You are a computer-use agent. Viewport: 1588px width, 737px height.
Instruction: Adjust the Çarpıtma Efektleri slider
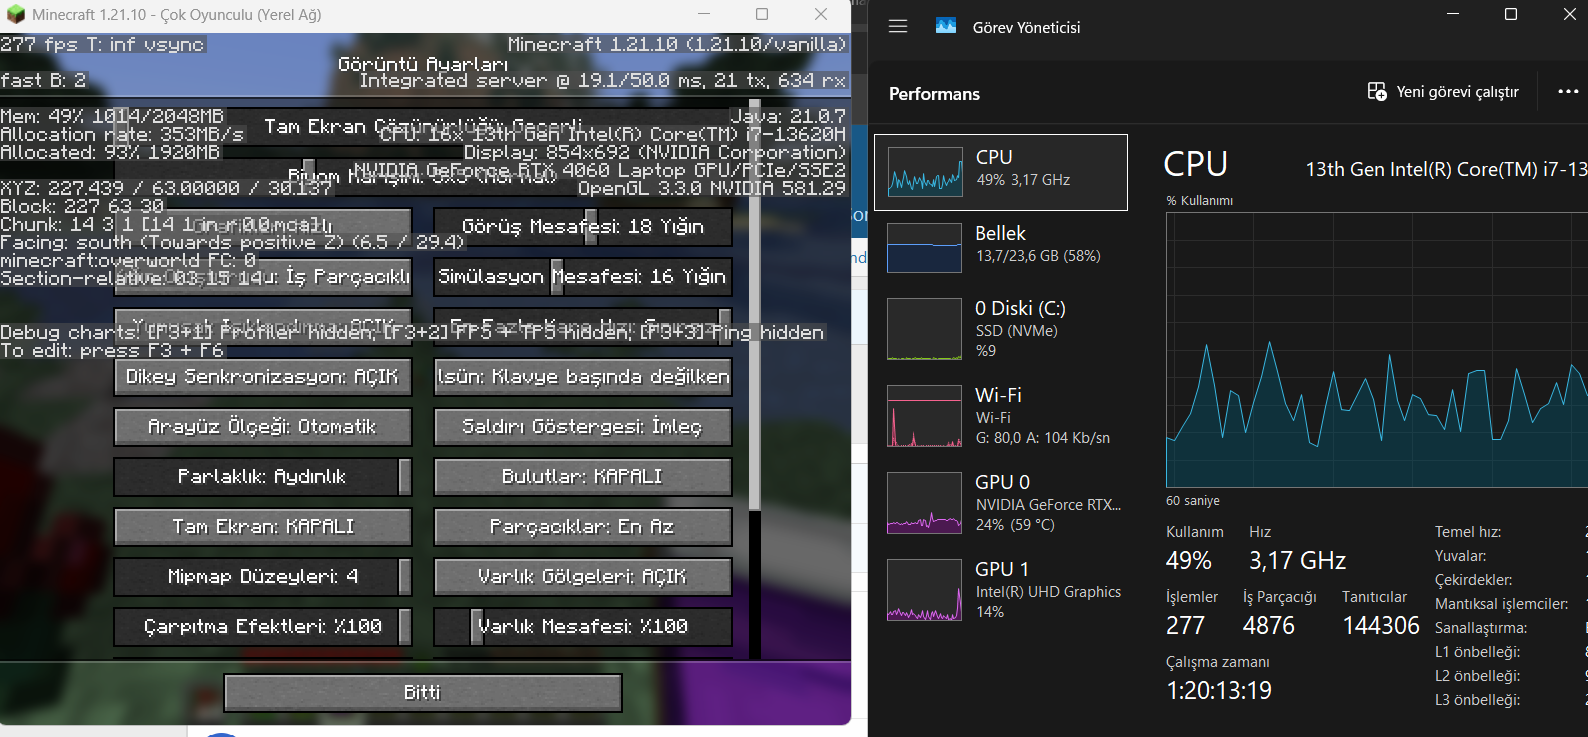(263, 627)
